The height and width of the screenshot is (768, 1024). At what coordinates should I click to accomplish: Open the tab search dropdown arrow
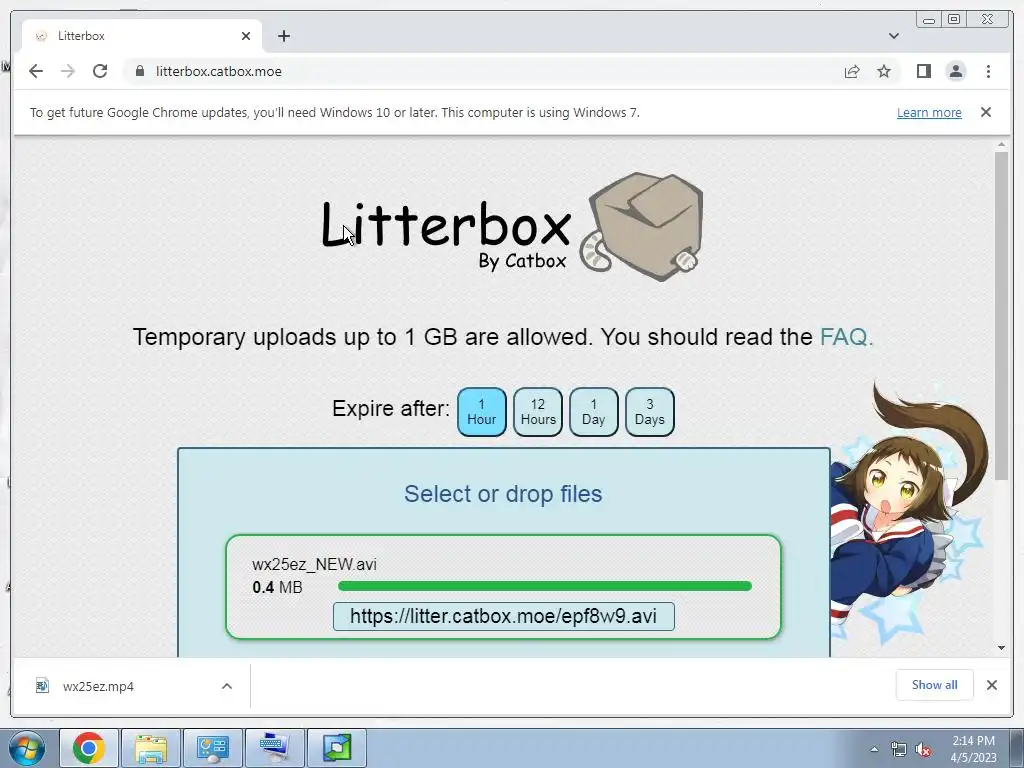point(893,36)
